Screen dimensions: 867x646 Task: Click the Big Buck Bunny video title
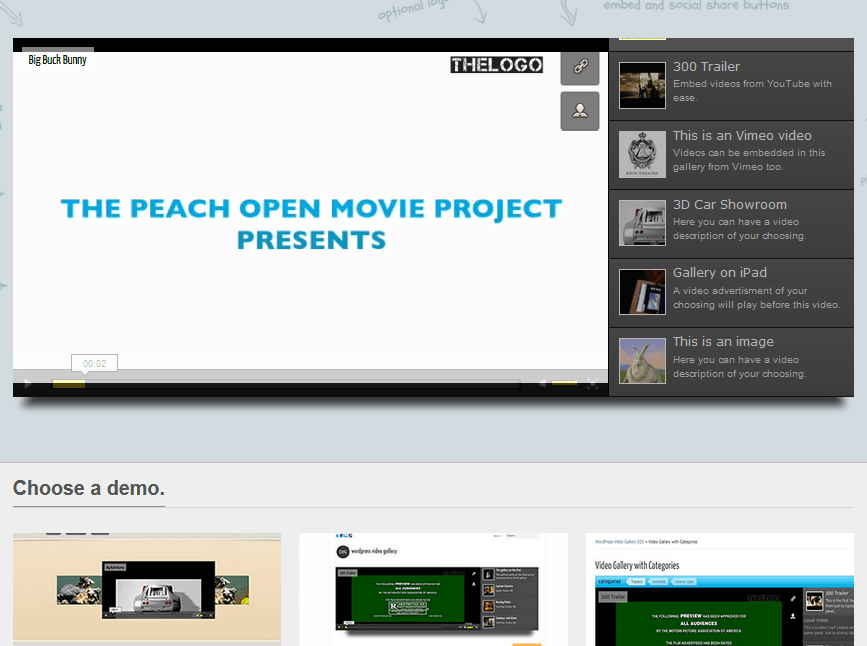(x=58, y=60)
